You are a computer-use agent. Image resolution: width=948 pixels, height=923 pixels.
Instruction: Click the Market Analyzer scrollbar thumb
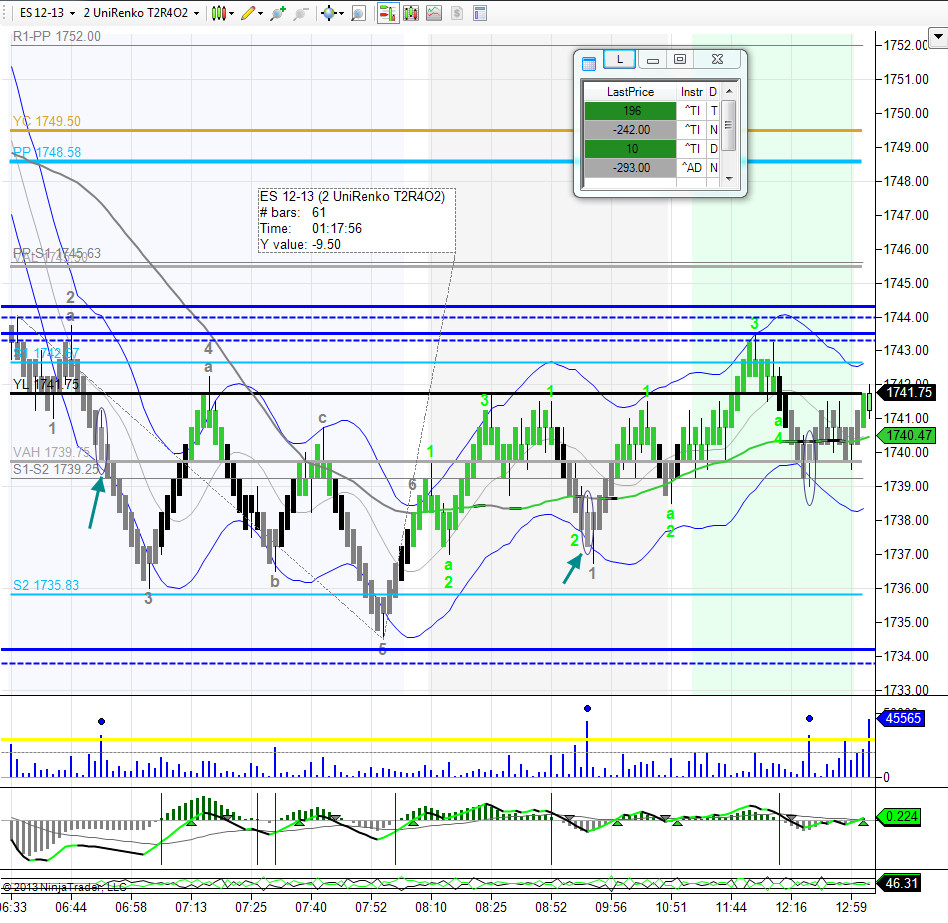pyautogui.click(x=729, y=126)
